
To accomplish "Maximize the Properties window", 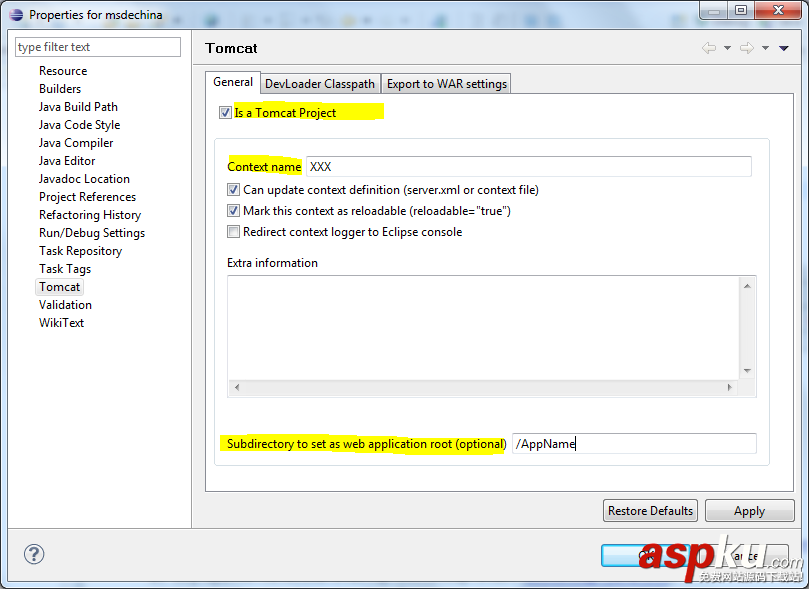I will (x=741, y=11).
